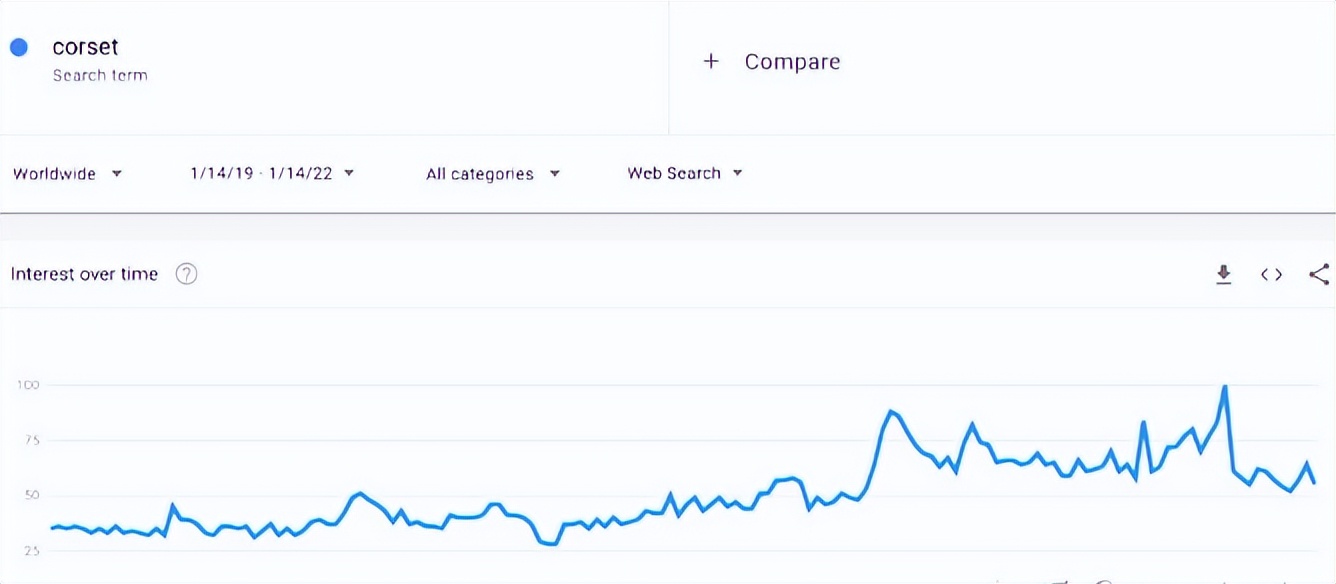Open the help icon beside Interest over time
This screenshot has width=1336, height=584.
(186, 274)
